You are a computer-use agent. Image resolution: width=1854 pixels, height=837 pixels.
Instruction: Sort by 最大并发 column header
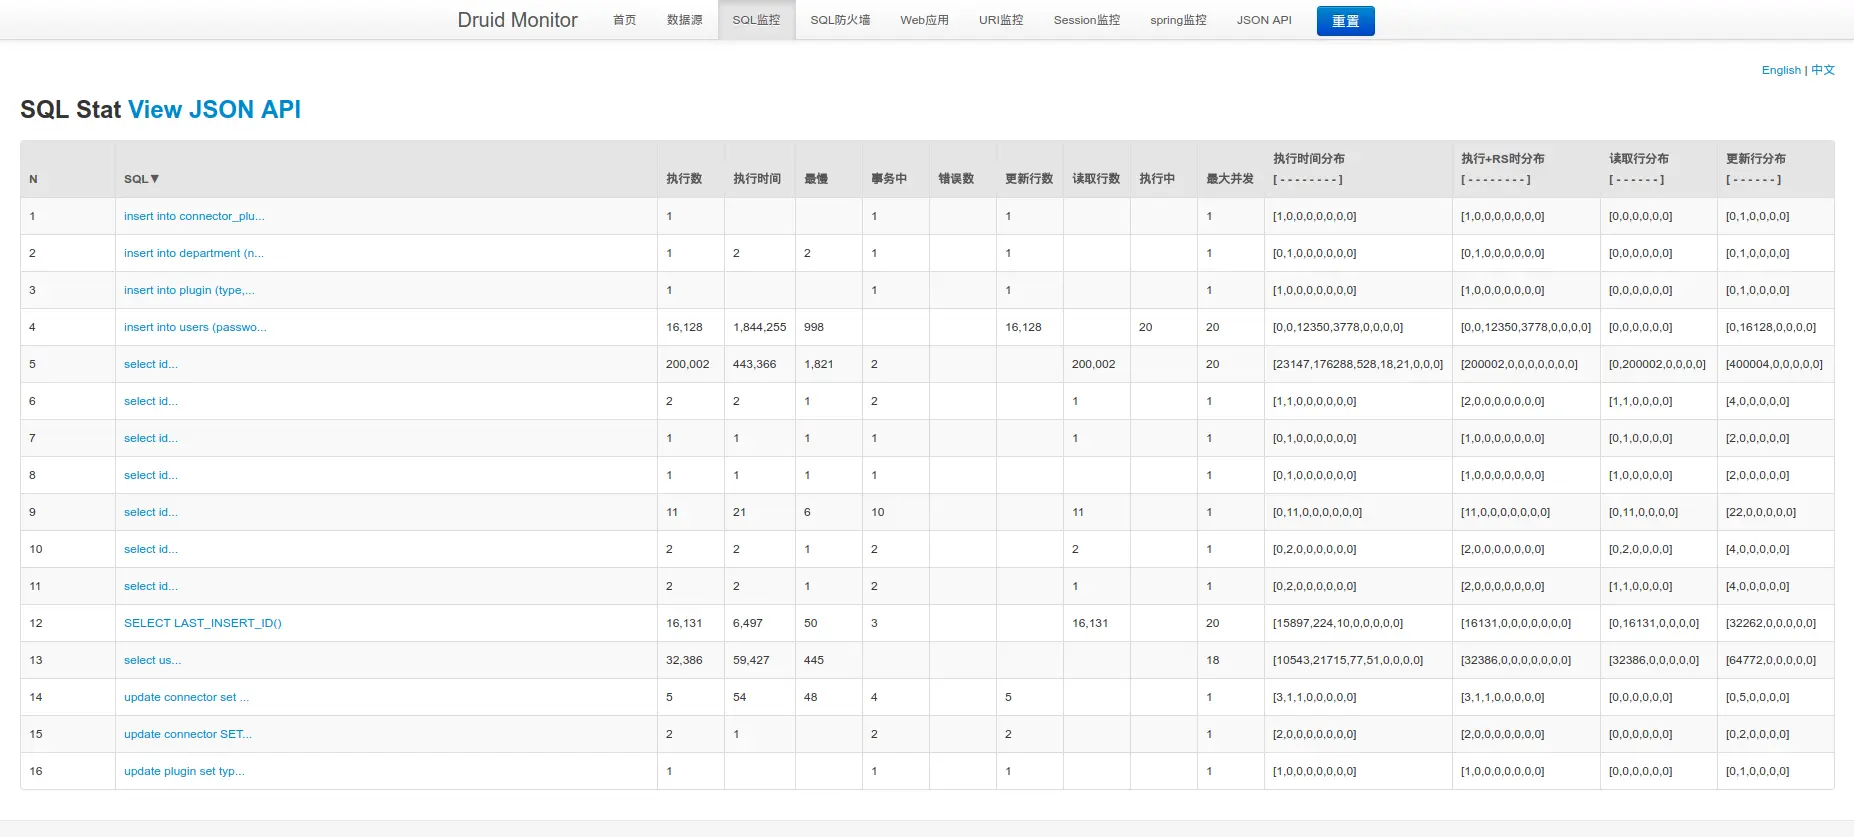[1230, 179]
